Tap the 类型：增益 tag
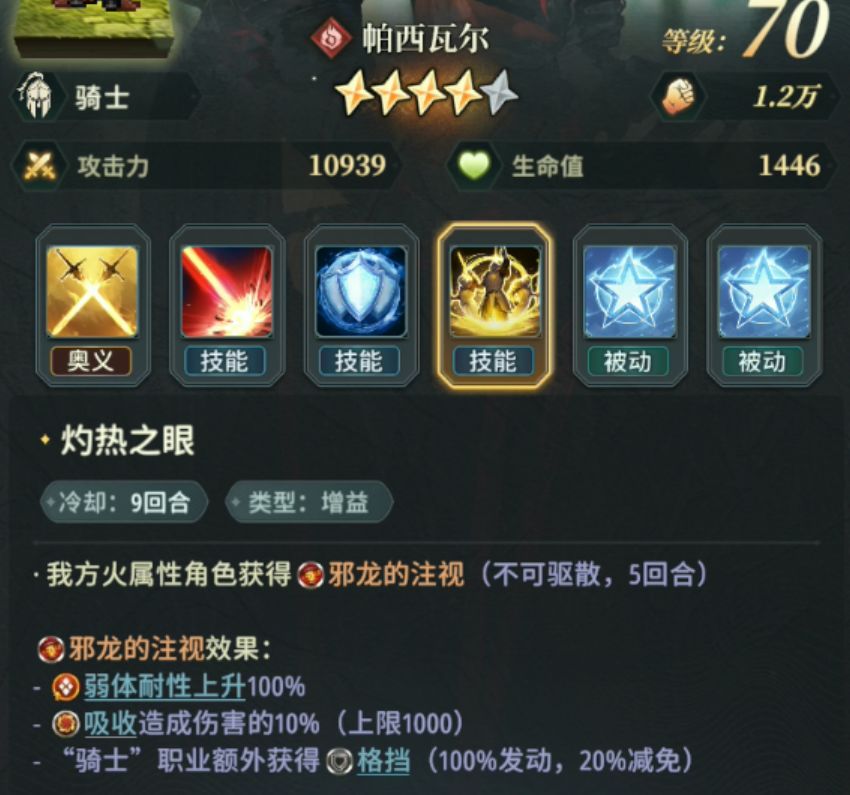Screen dimensions: 850x795 tap(309, 502)
